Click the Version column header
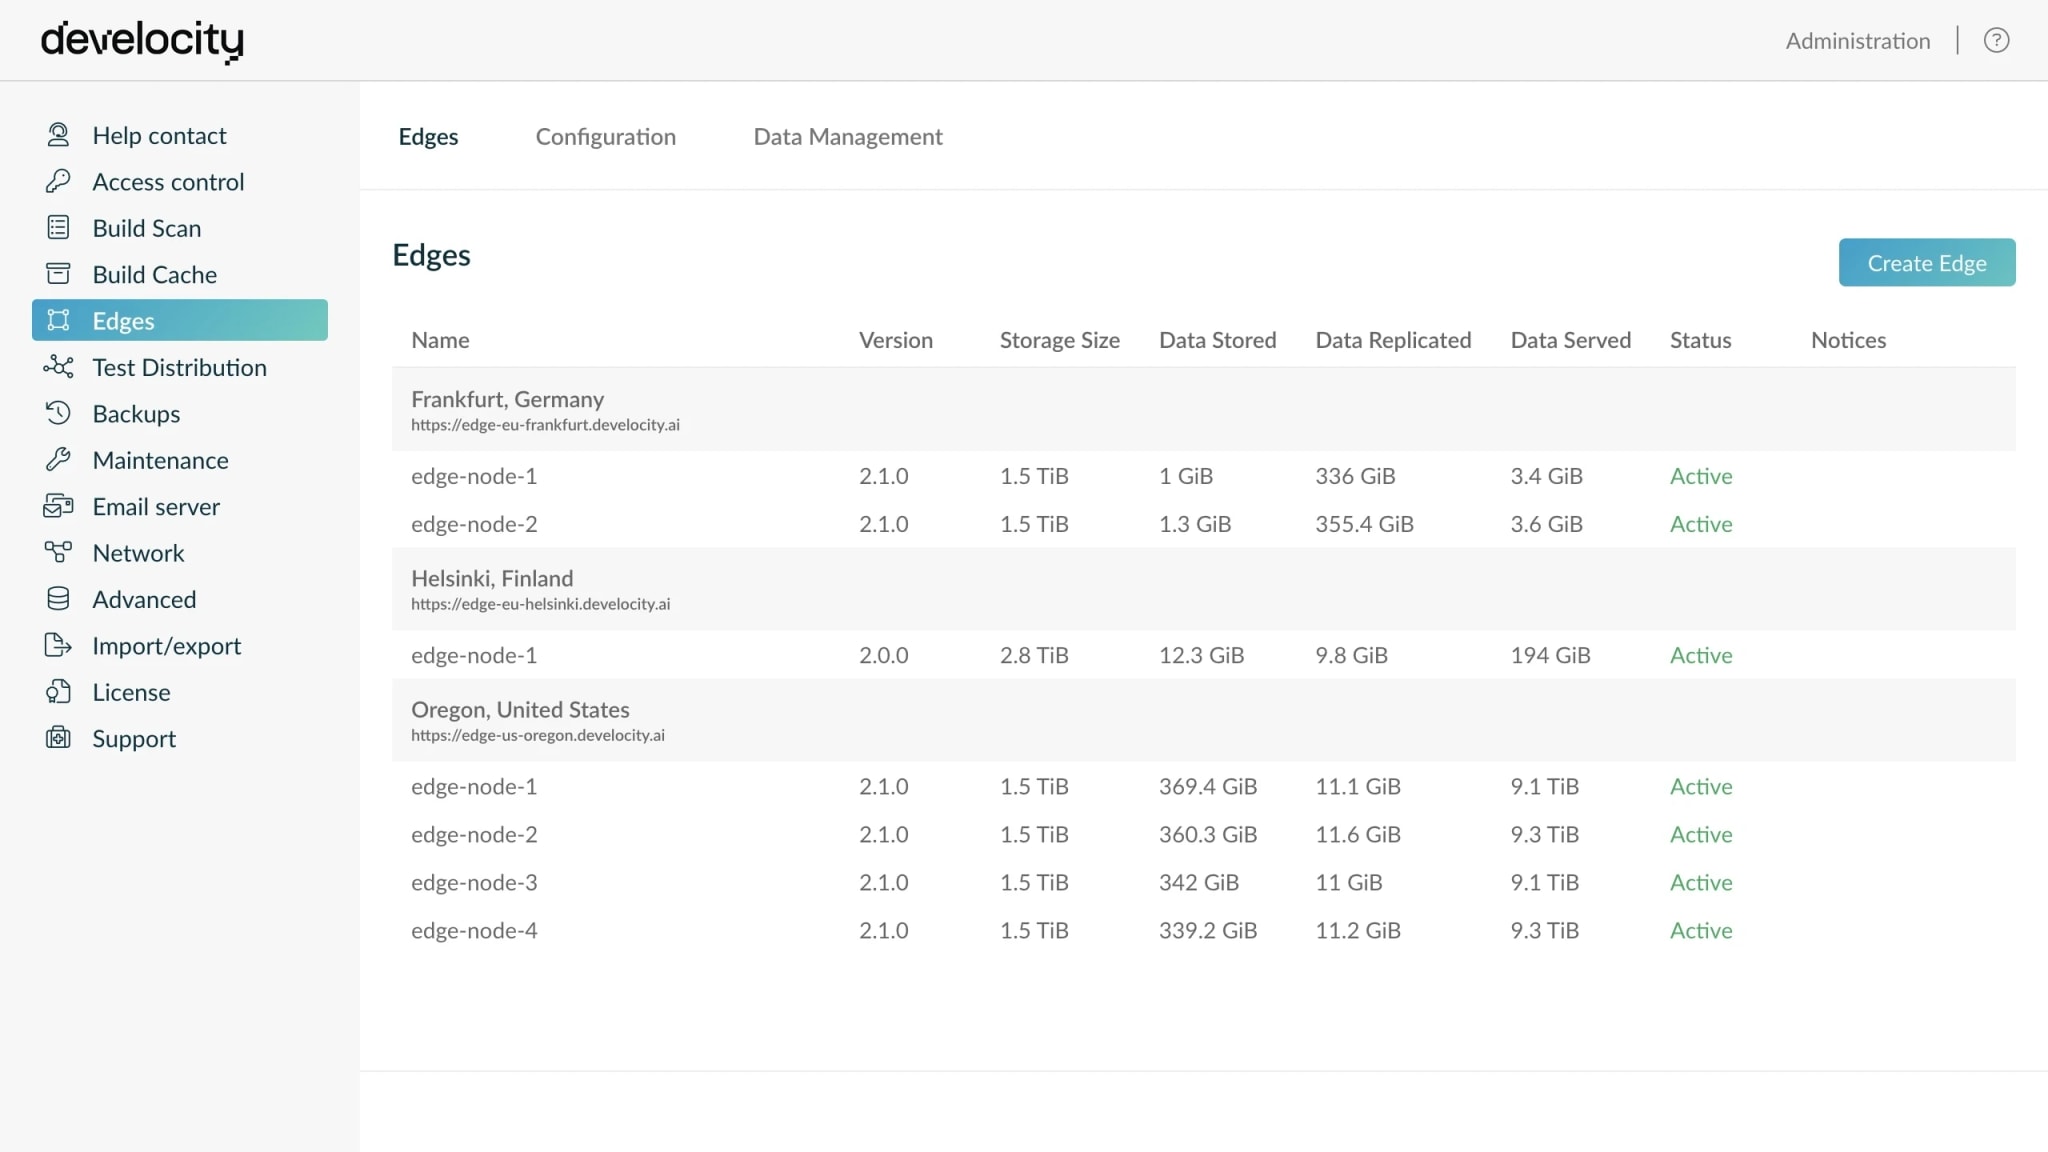 point(896,340)
